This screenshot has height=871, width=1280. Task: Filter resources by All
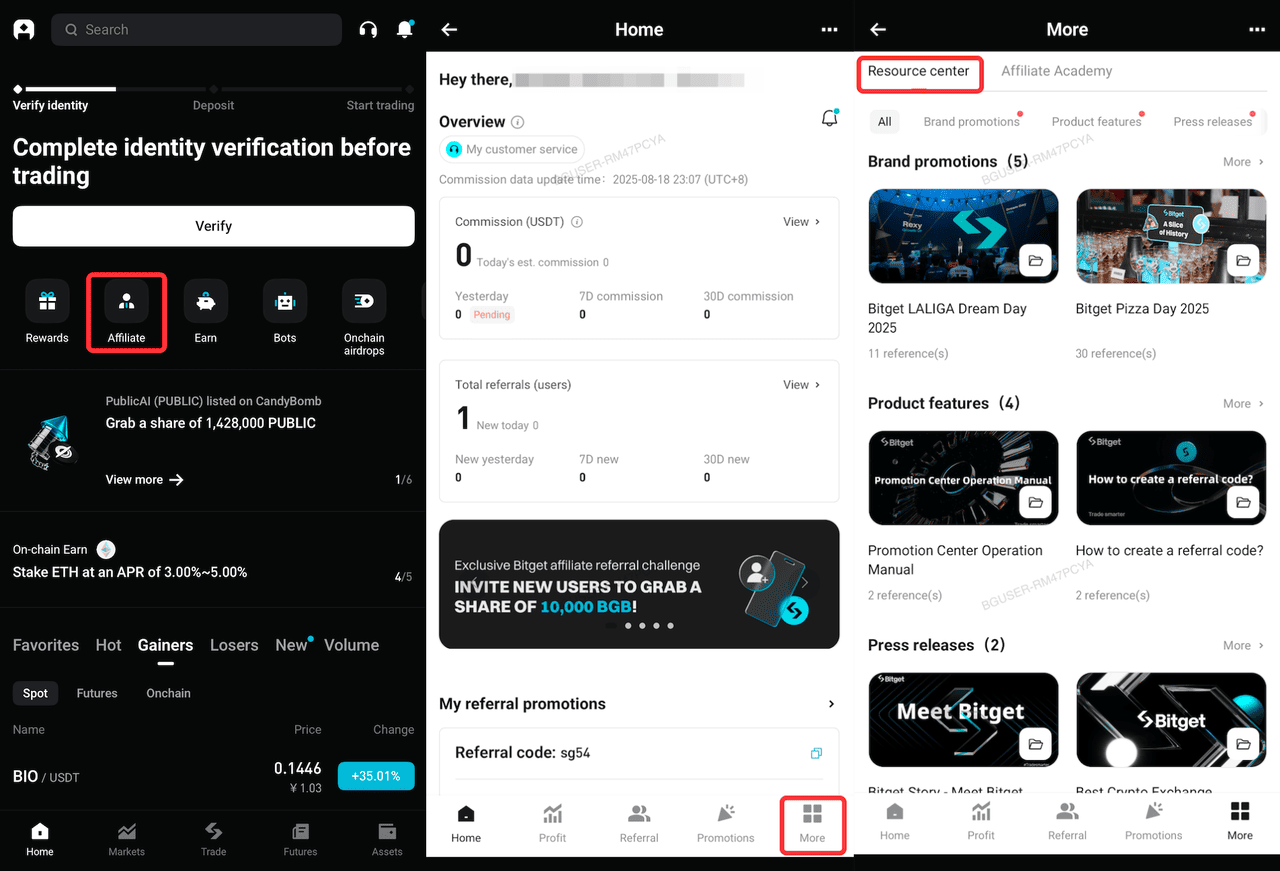(x=884, y=122)
